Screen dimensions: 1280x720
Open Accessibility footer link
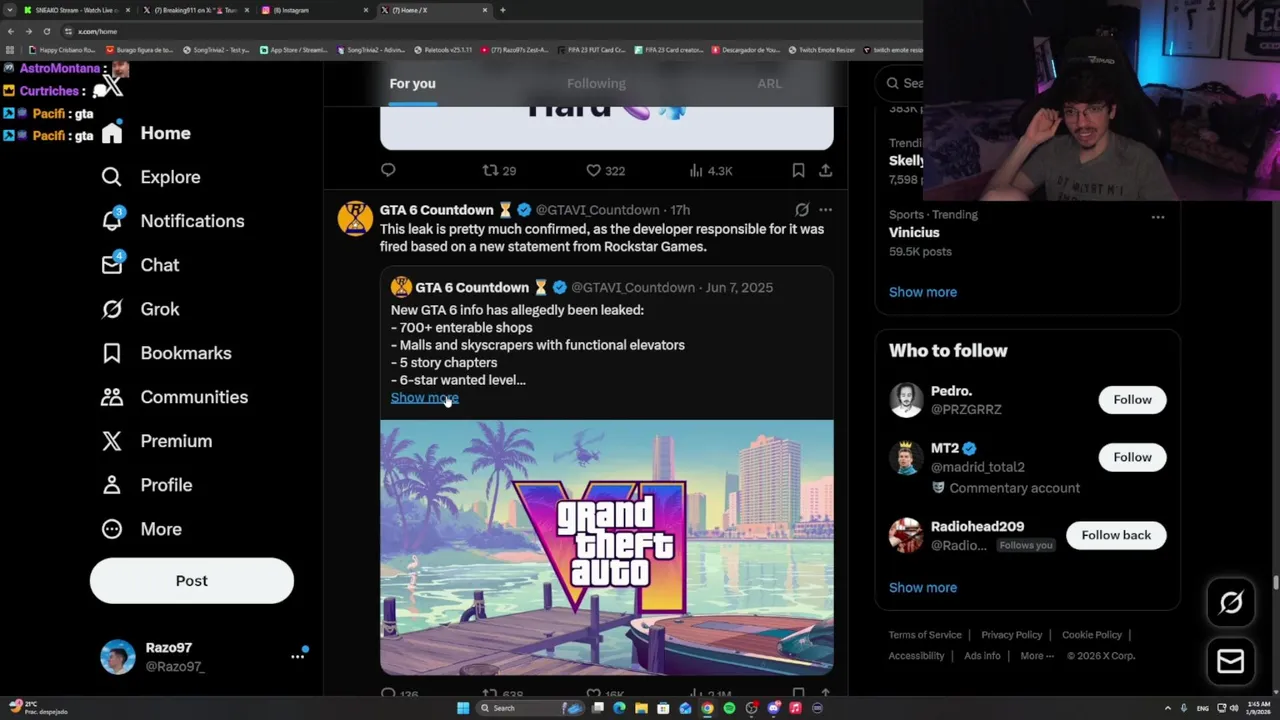pos(916,656)
